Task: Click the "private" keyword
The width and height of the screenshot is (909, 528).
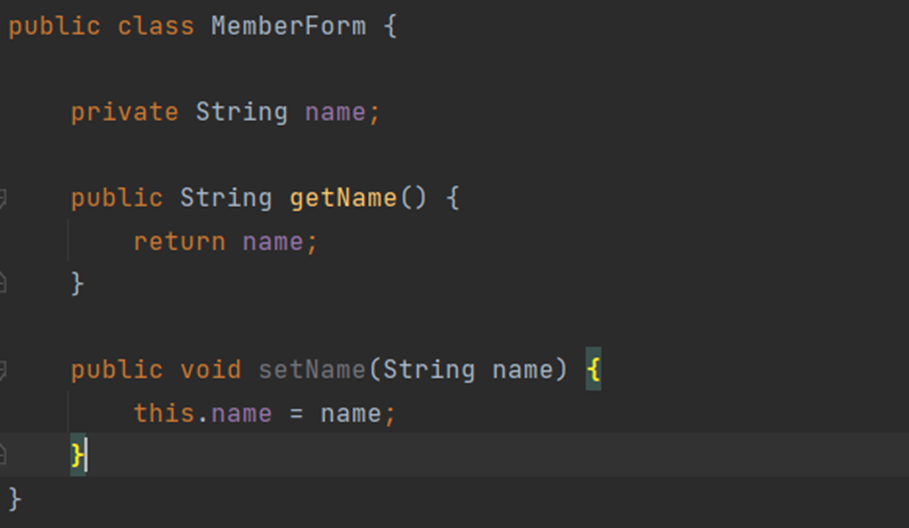Action: click(x=125, y=112)
